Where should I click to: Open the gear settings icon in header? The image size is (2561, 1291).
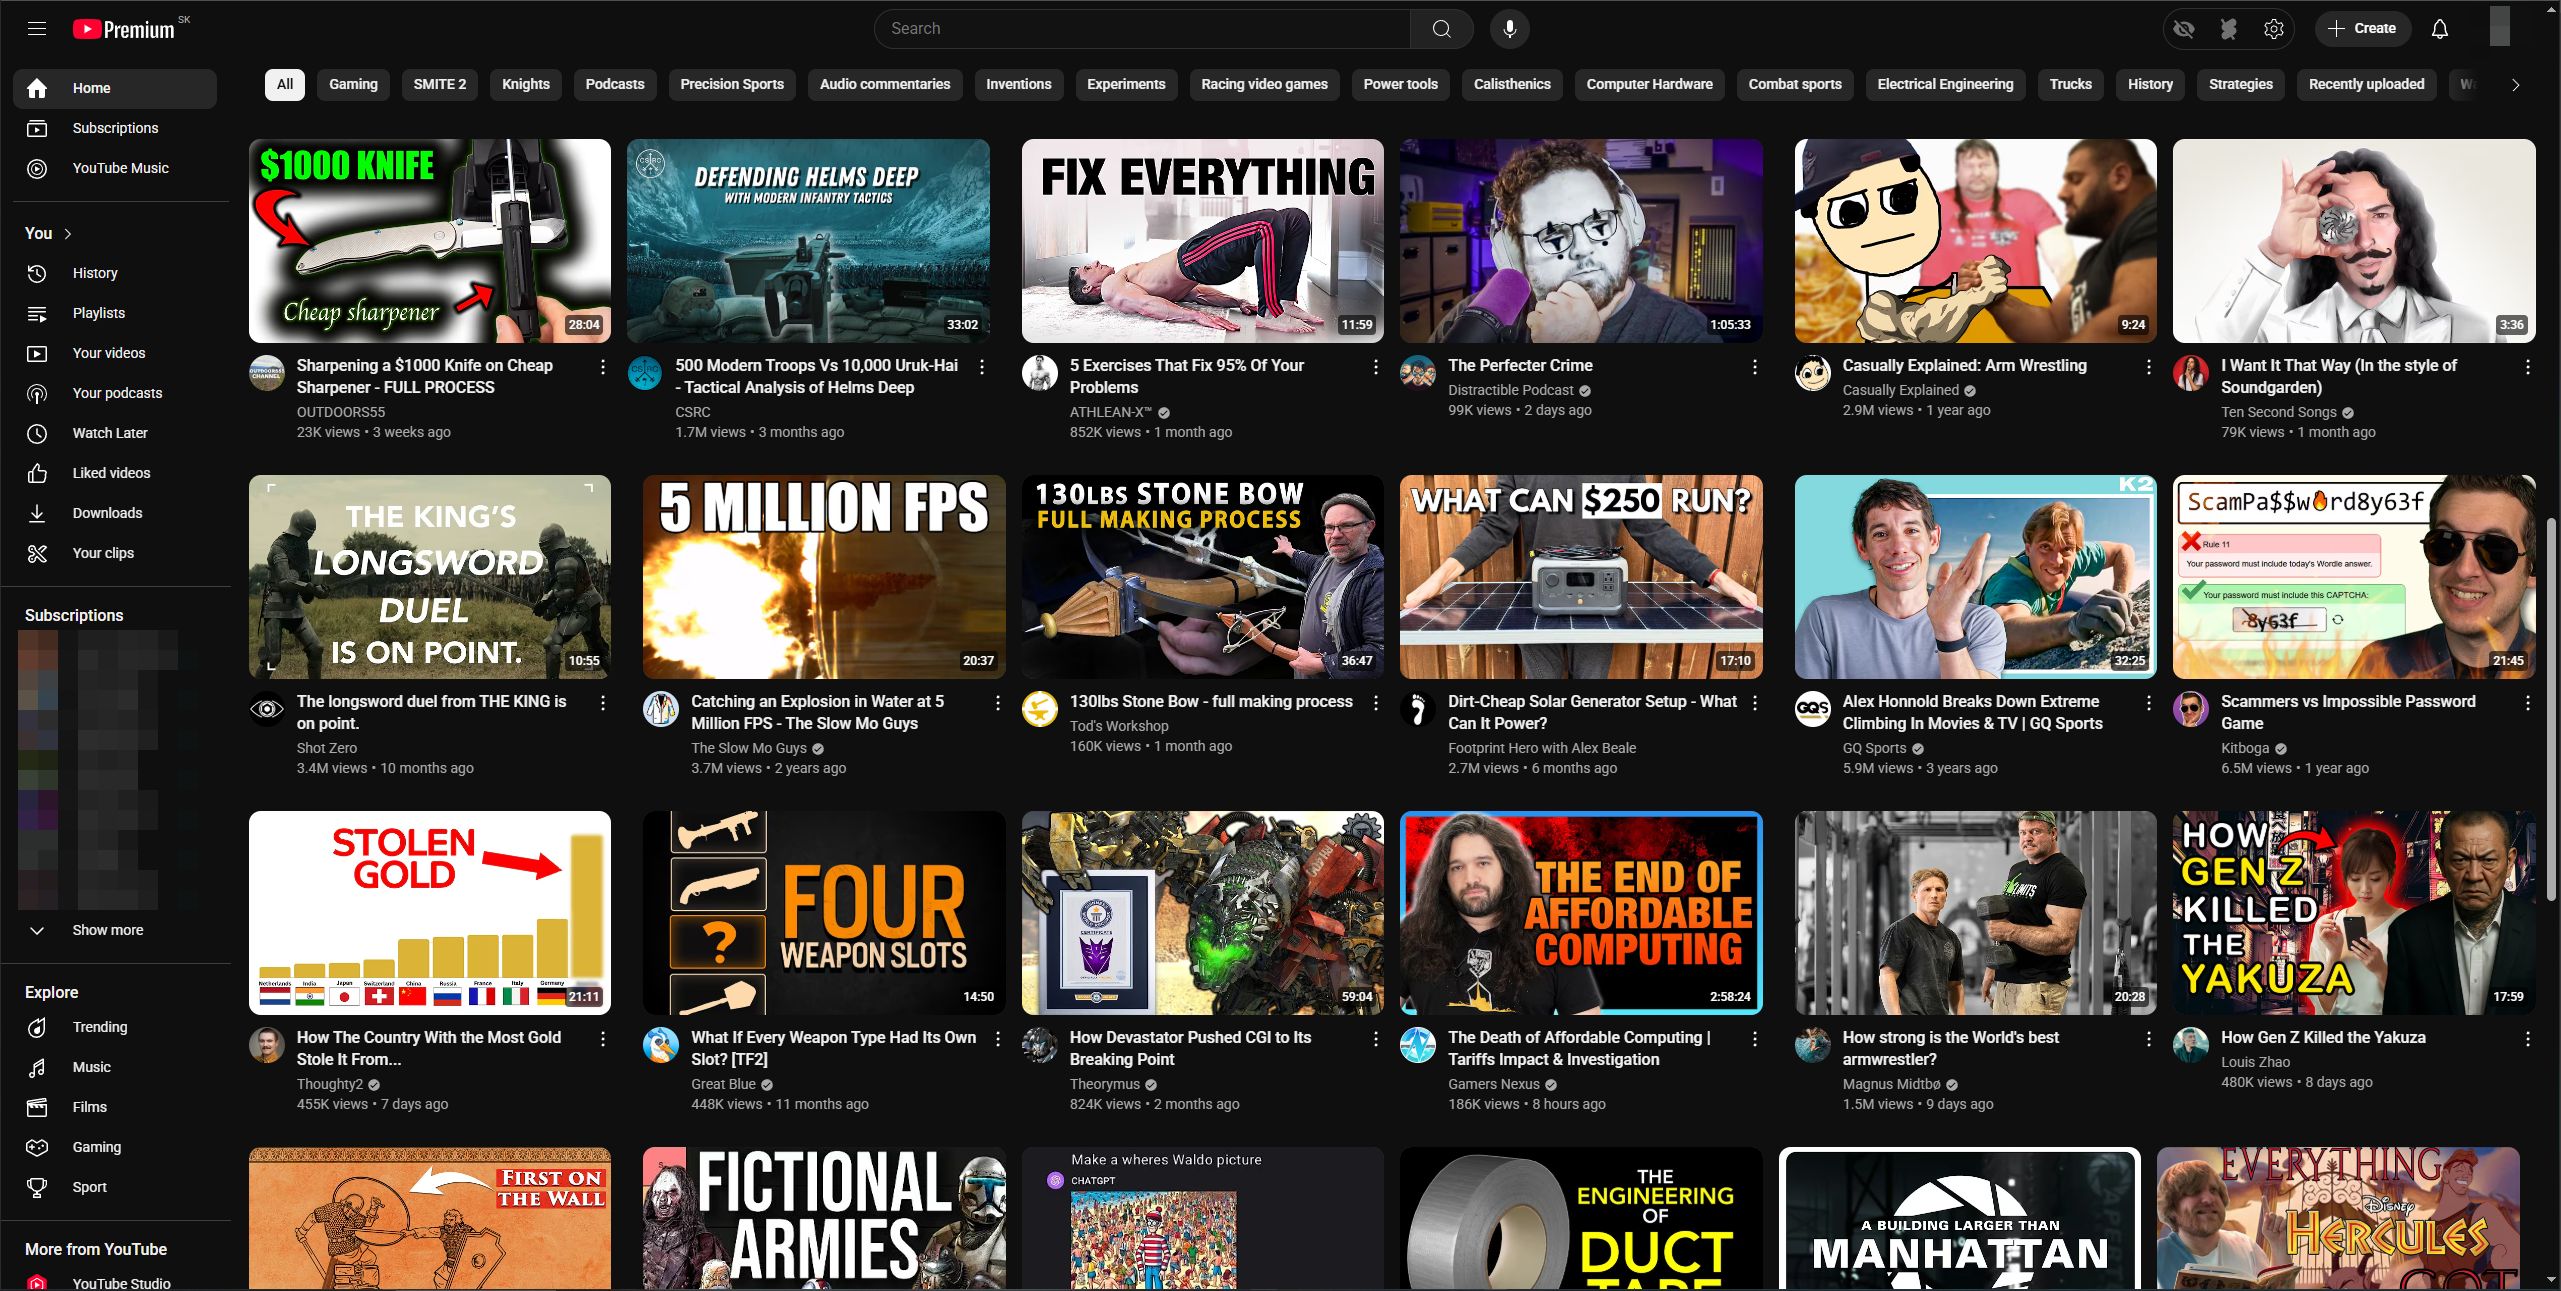[x=2273, y=29]
